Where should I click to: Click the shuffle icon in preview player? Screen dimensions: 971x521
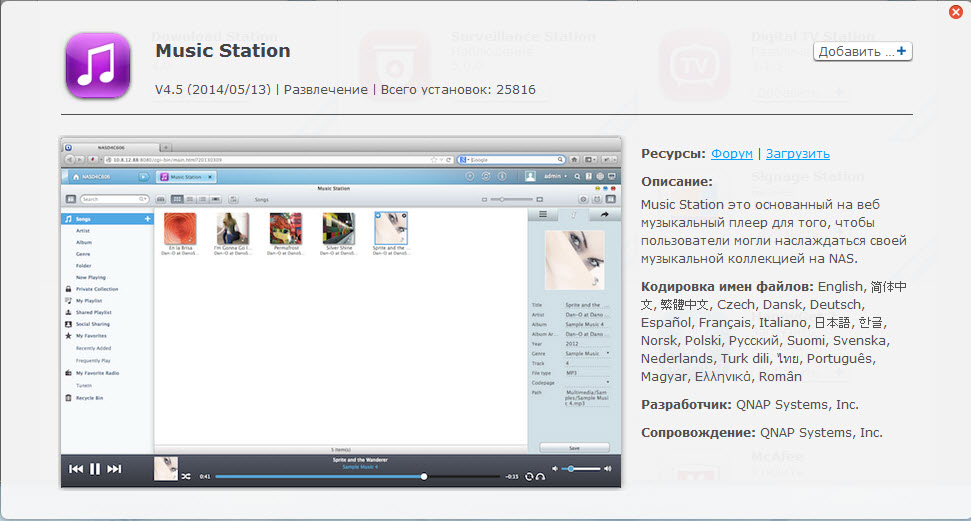186,476
